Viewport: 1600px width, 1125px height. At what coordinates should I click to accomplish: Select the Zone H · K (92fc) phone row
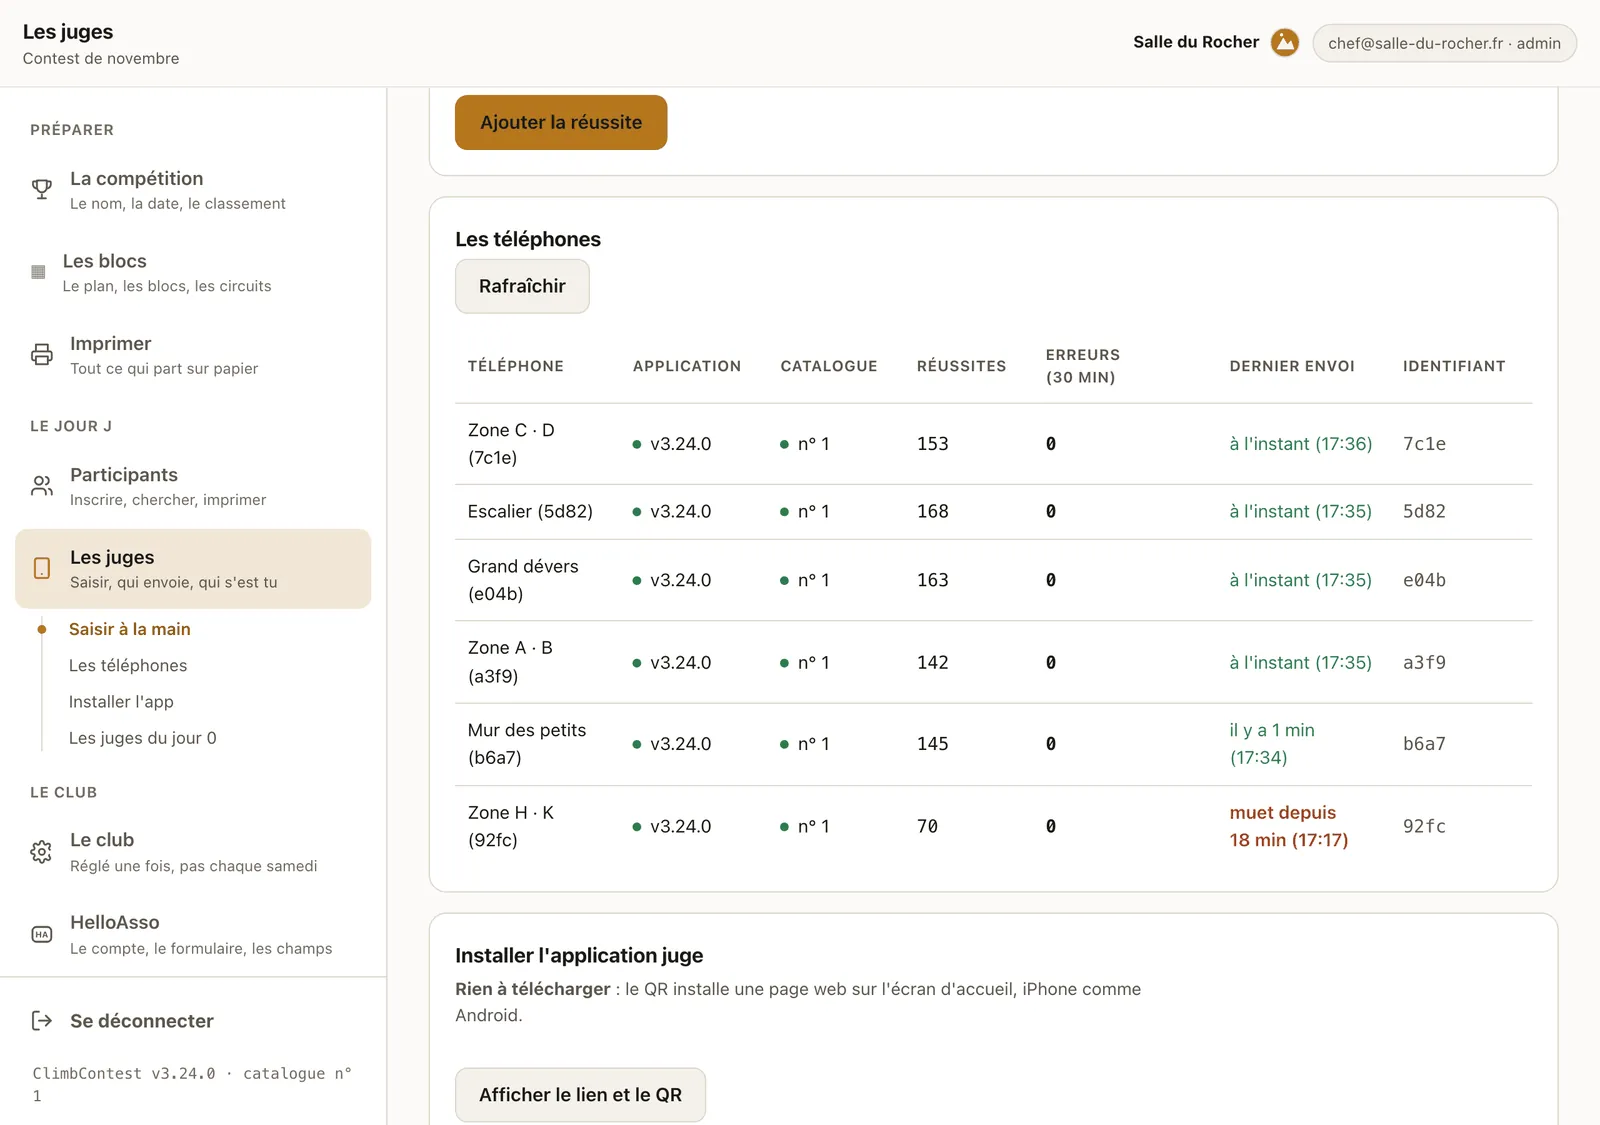993,827
